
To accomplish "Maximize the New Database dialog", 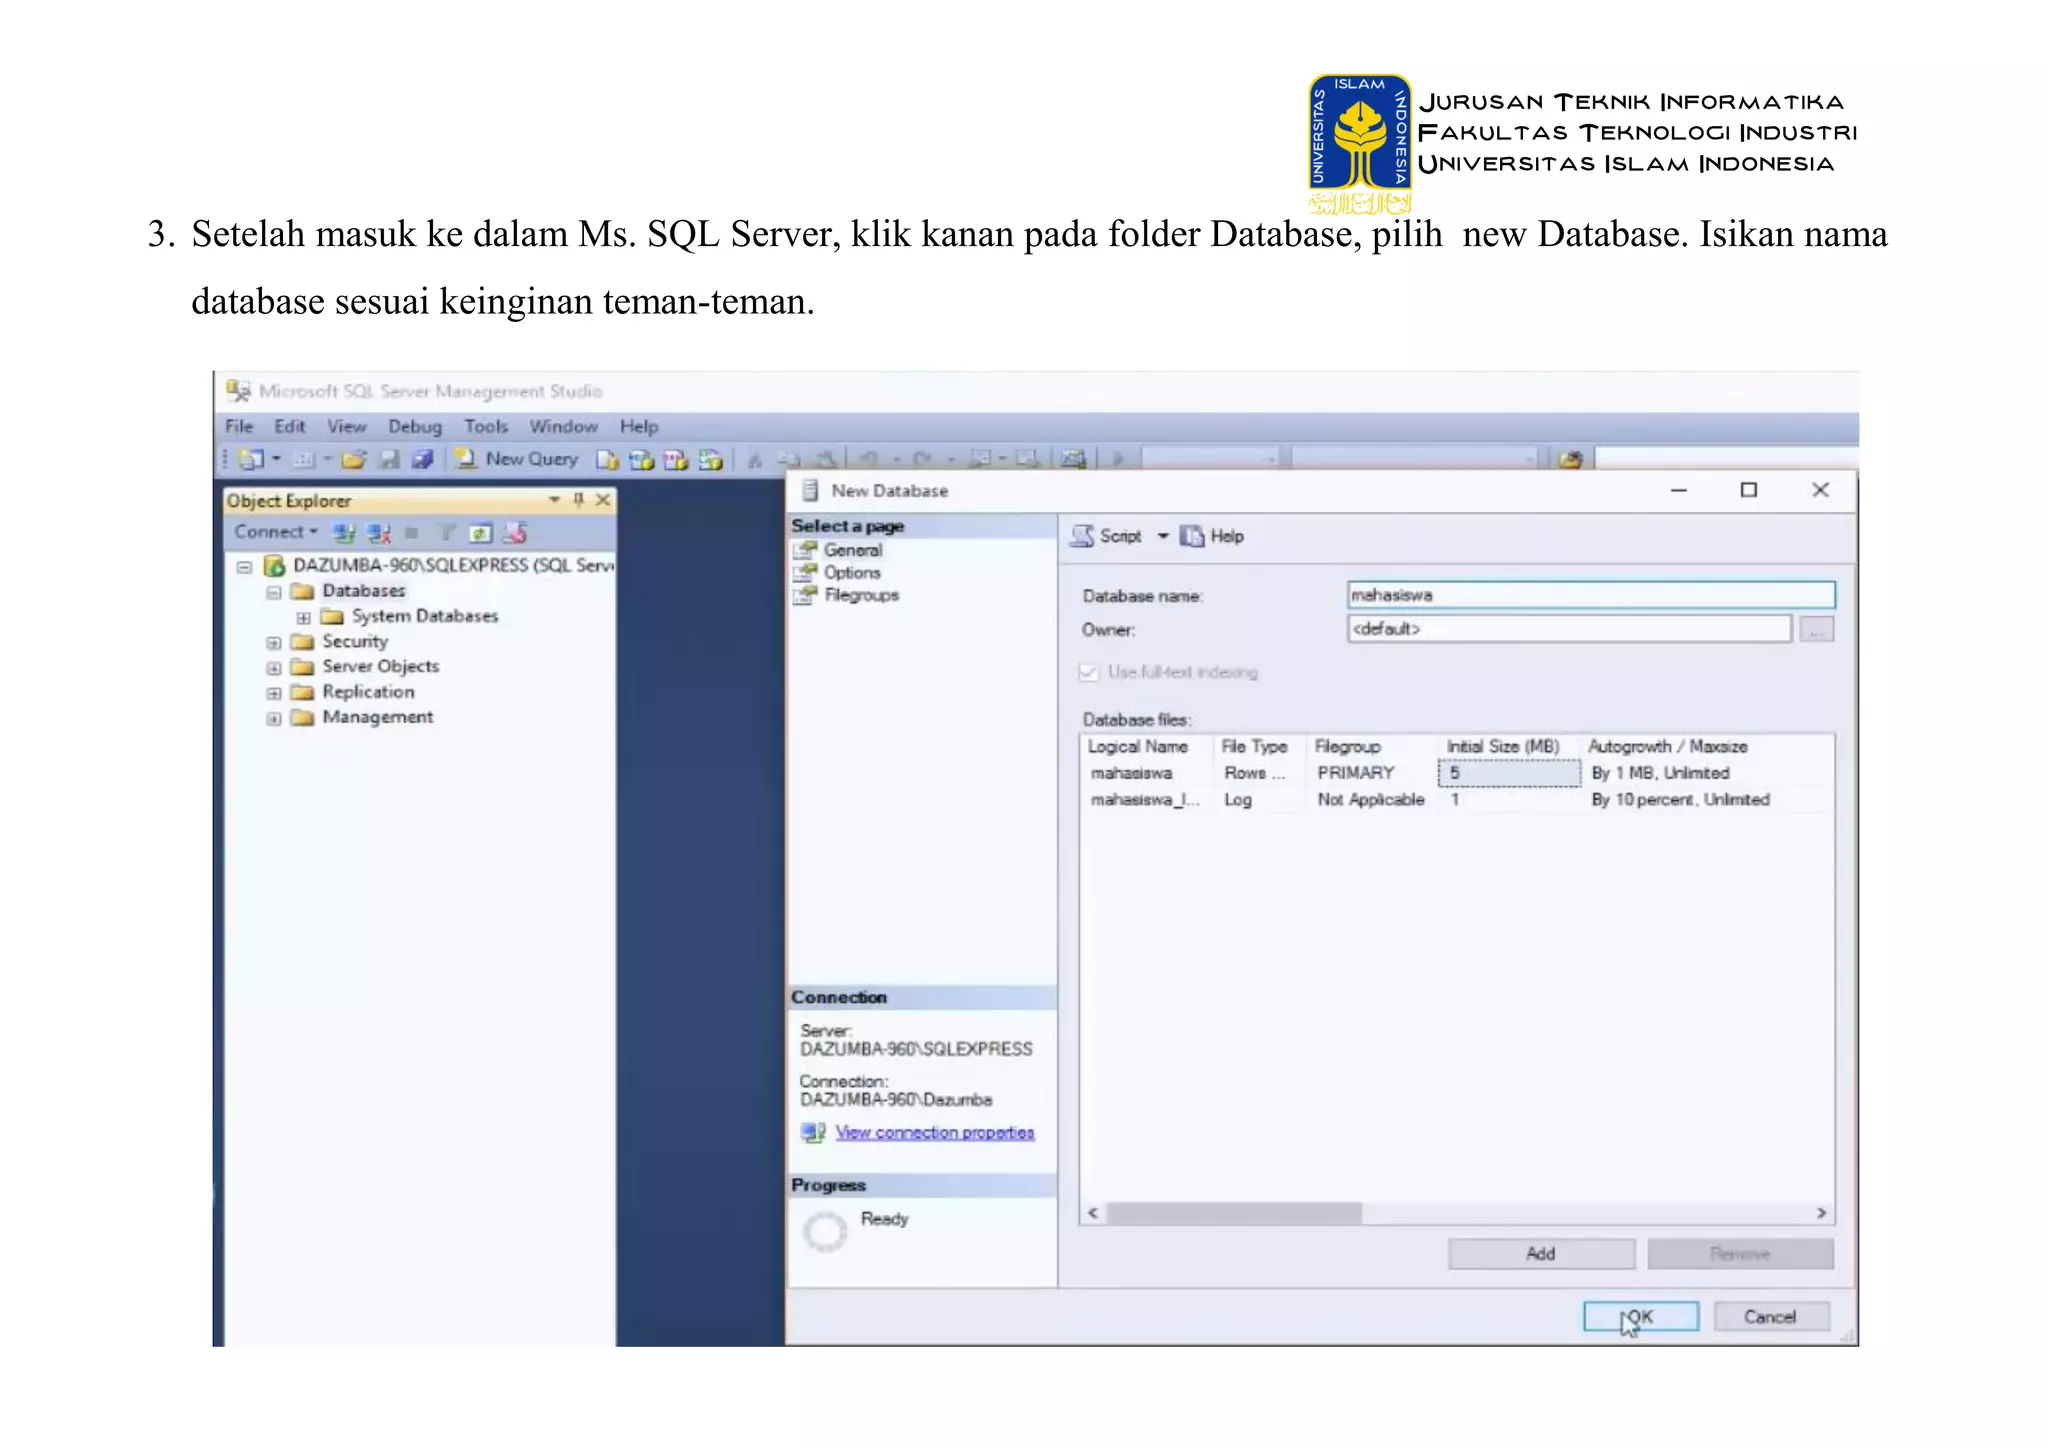I will click(x=1749, y=490).
